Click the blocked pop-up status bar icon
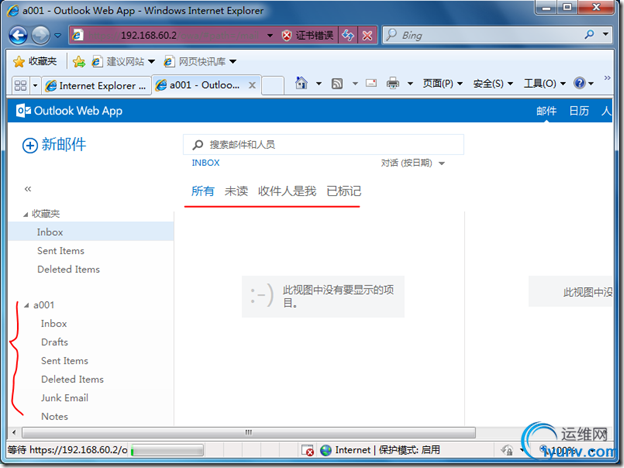This screenshot has height=468, width=624. pos(307,450)
